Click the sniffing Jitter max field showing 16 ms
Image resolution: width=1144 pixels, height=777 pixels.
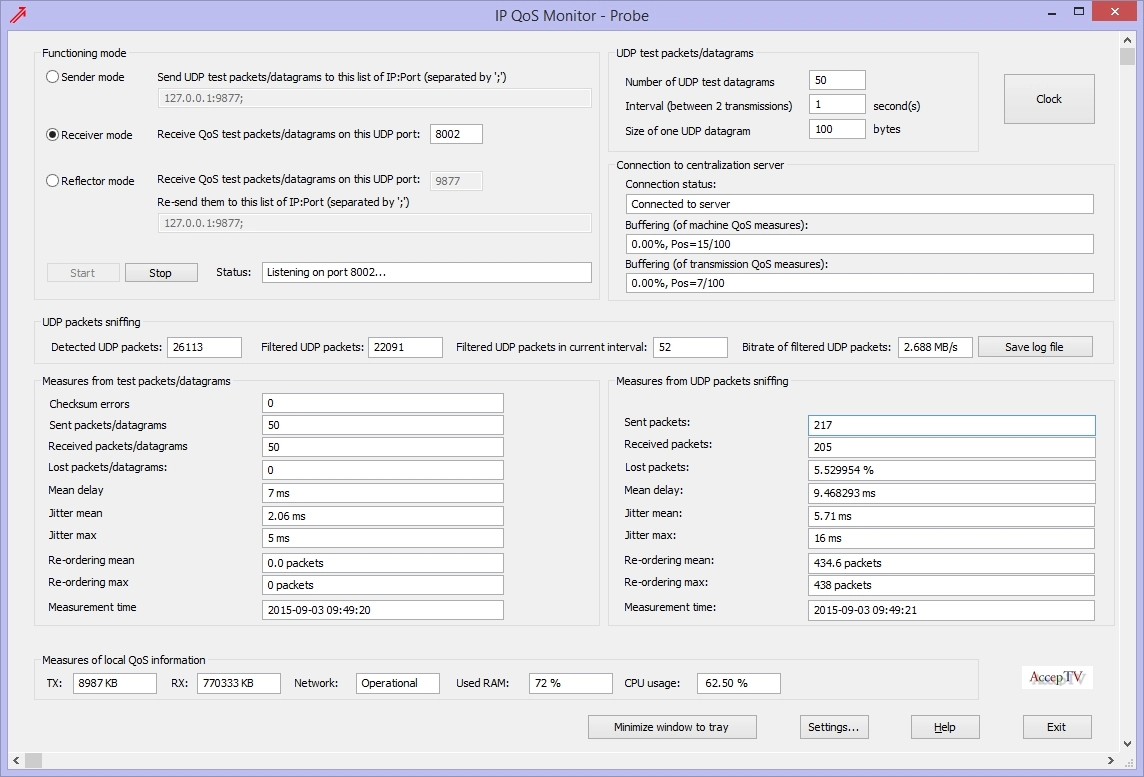(951, 538)
